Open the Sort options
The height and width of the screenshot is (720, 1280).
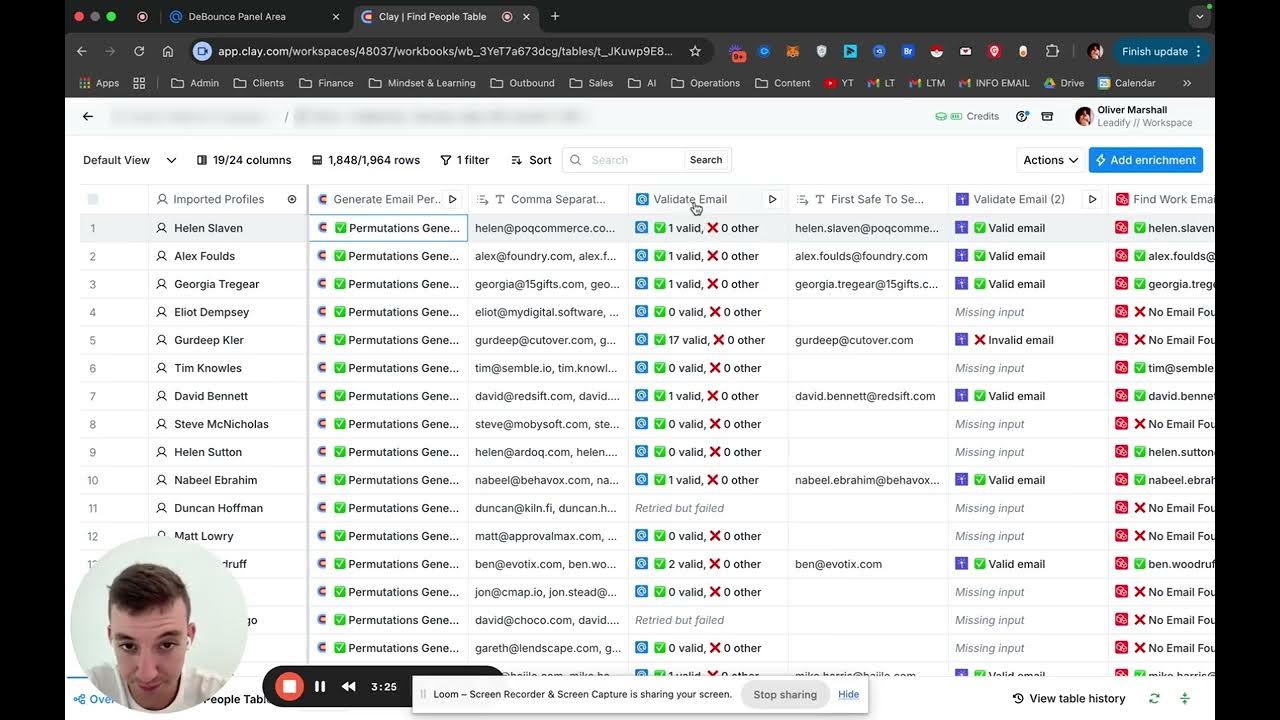click(x=531, y=160)
